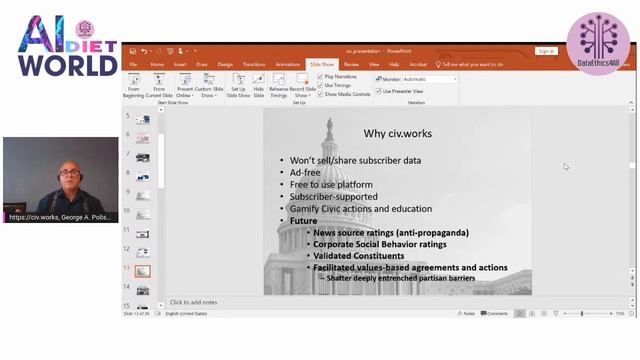Screen dimensions: 640x360
Task: Open the Animations tab
Action: [287, 64]
